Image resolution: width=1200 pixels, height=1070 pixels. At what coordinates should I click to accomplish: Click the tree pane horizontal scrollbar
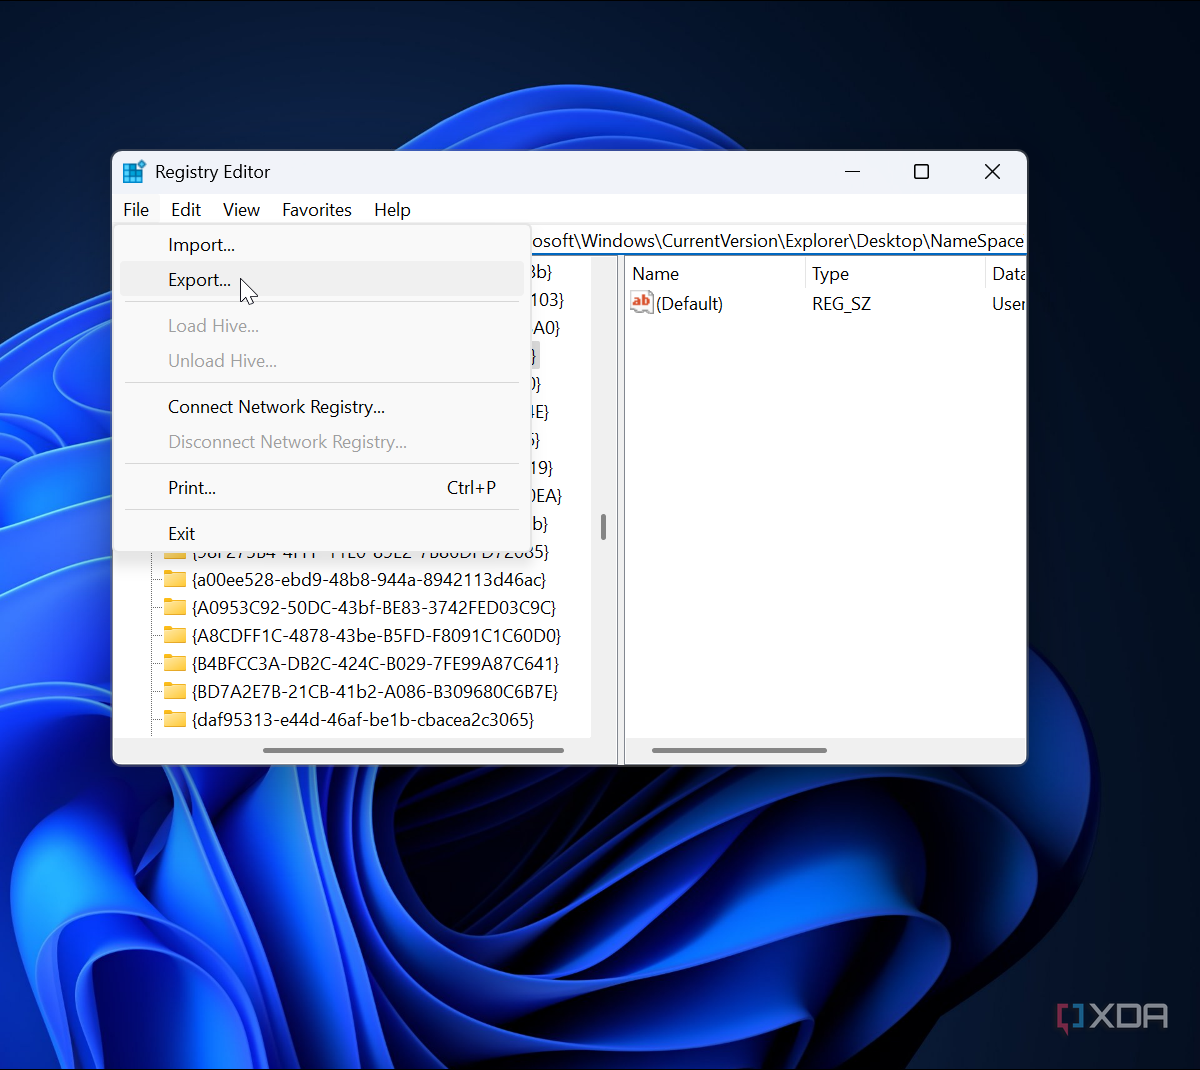(413, 750)
